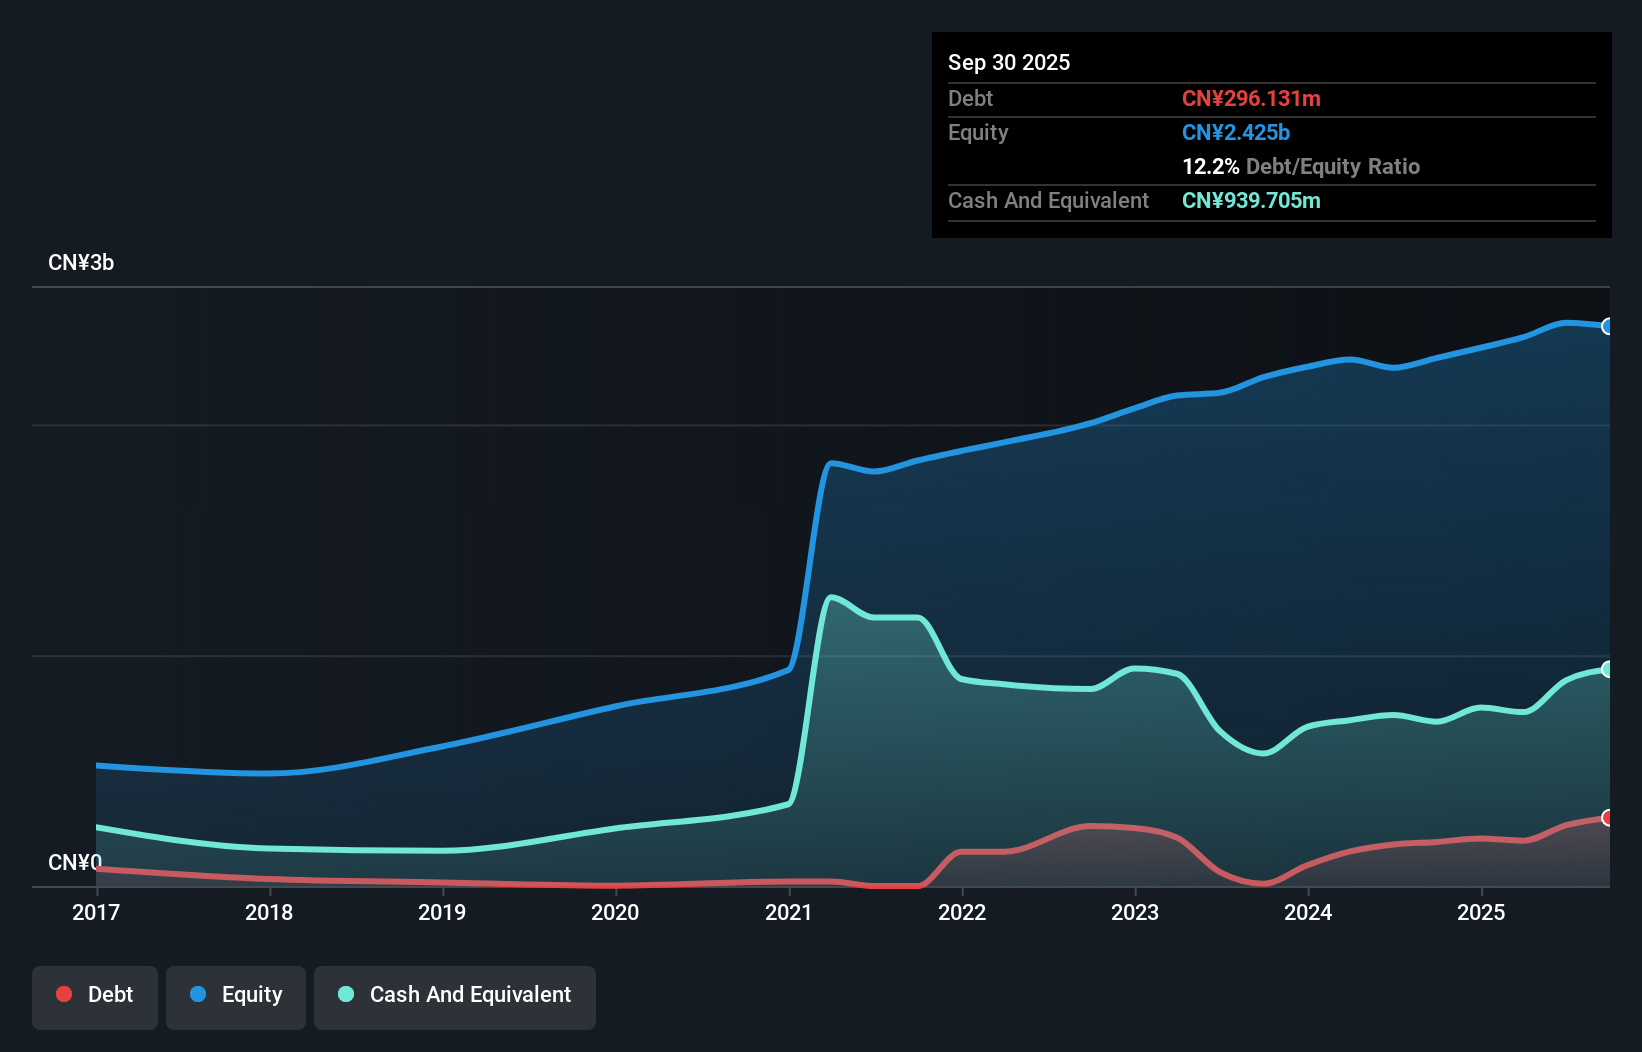Select the 2025 x-axis label
This screenshot has width=1642, height=1052.
click(1481, 912)
